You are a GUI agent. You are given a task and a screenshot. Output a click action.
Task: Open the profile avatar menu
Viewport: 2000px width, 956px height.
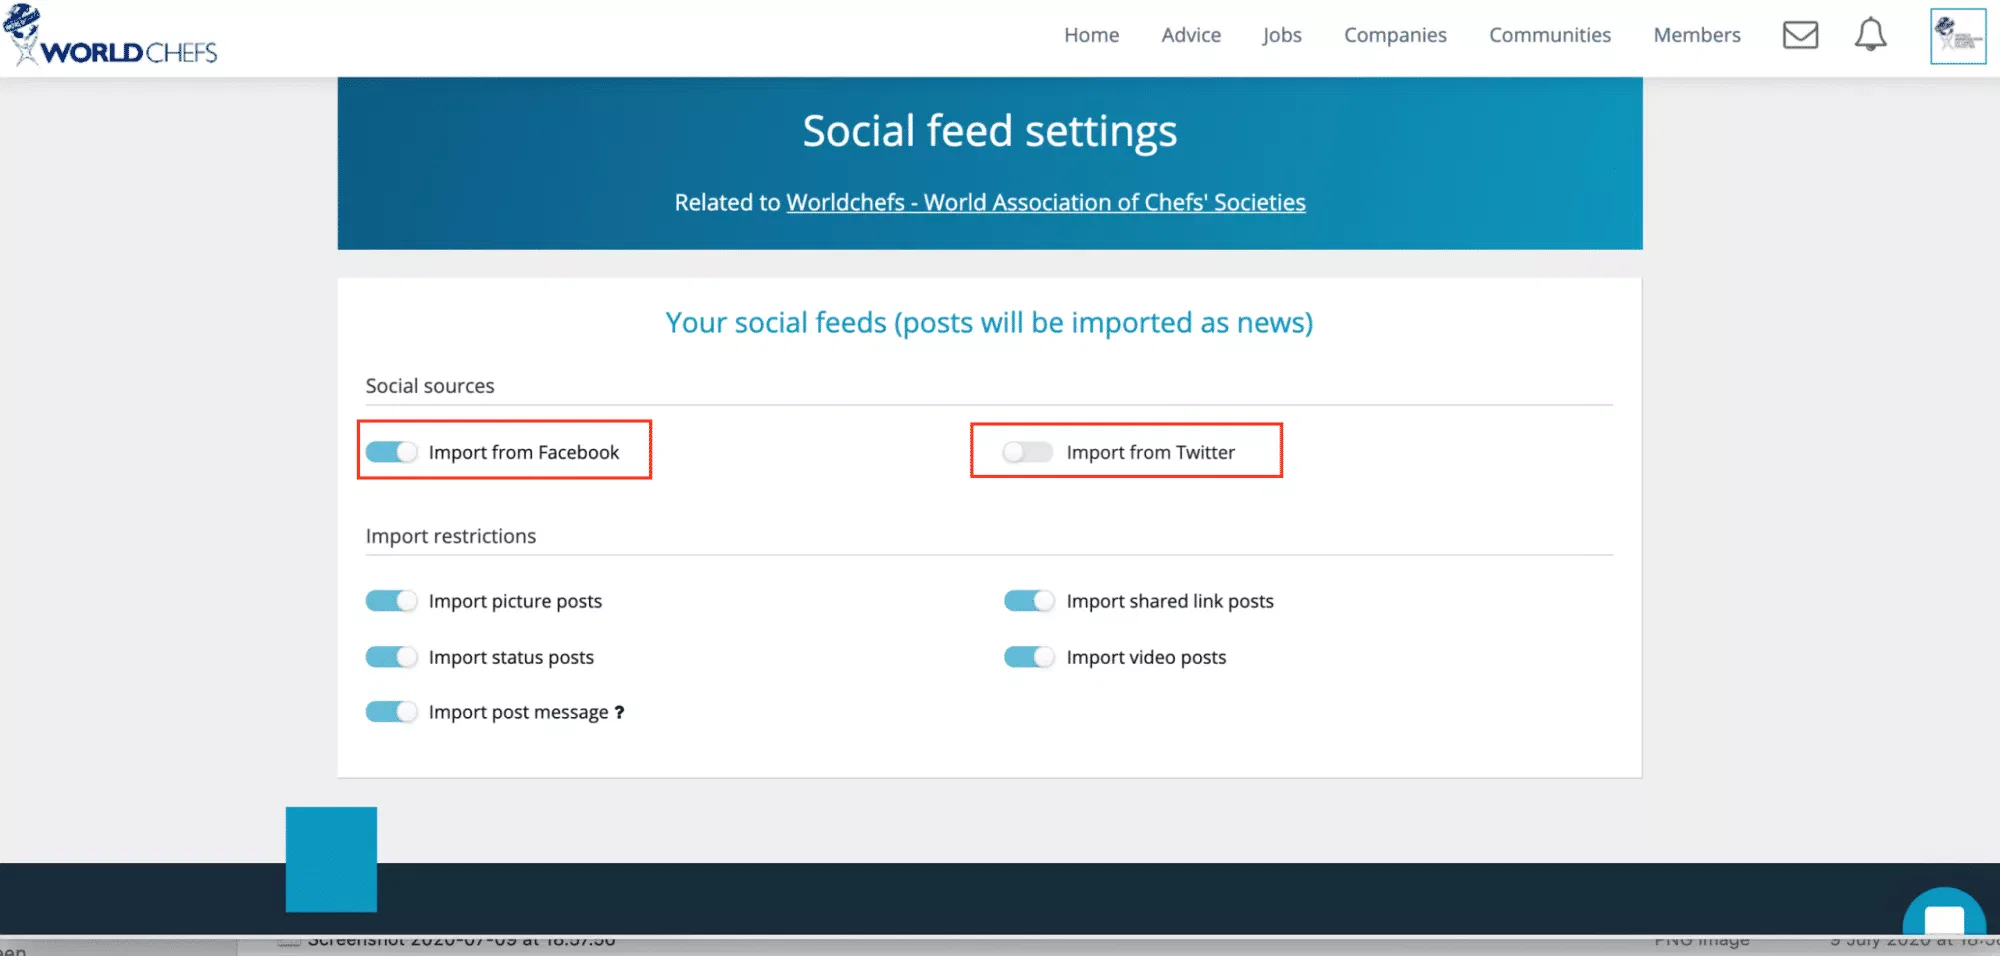(x=1957, y=36)
